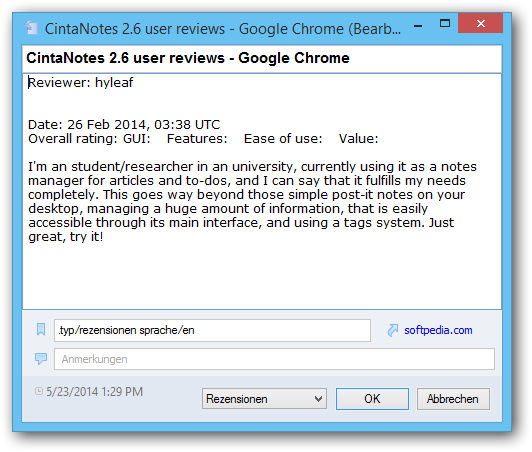Close the note editor window
532x452 pixels.
click(480, 23)
